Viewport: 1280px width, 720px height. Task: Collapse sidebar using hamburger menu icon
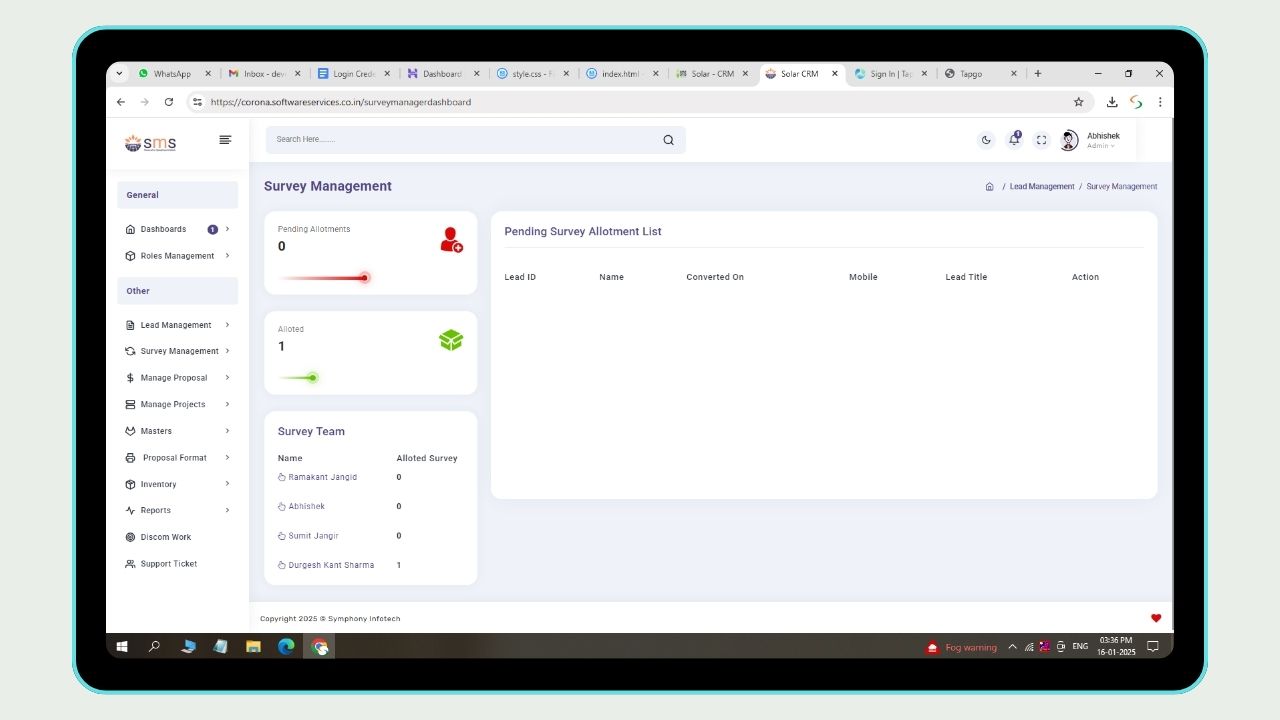coord(225,140)
